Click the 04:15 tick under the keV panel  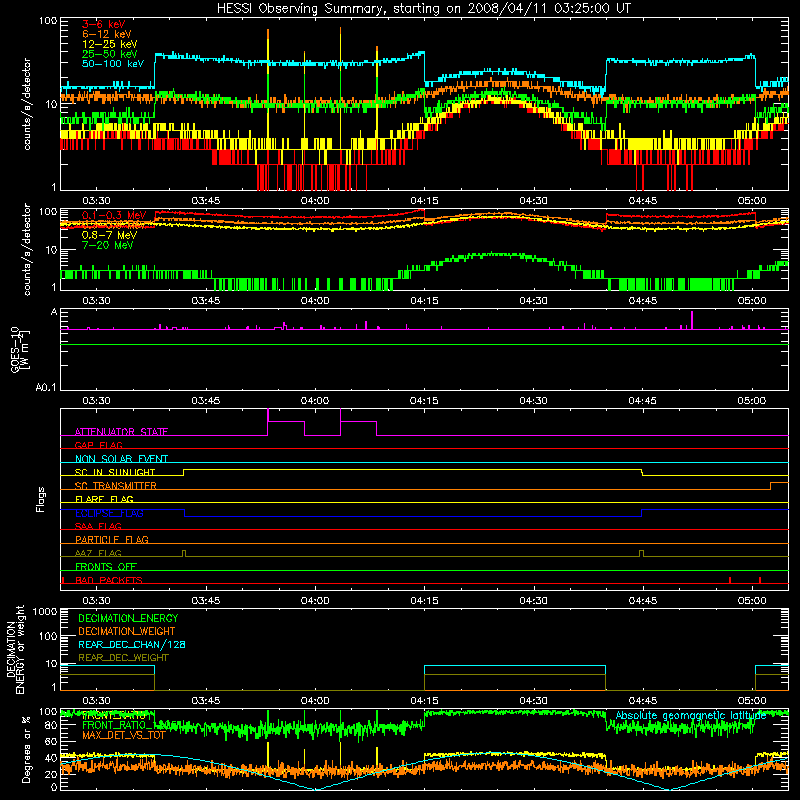(424, 201)
